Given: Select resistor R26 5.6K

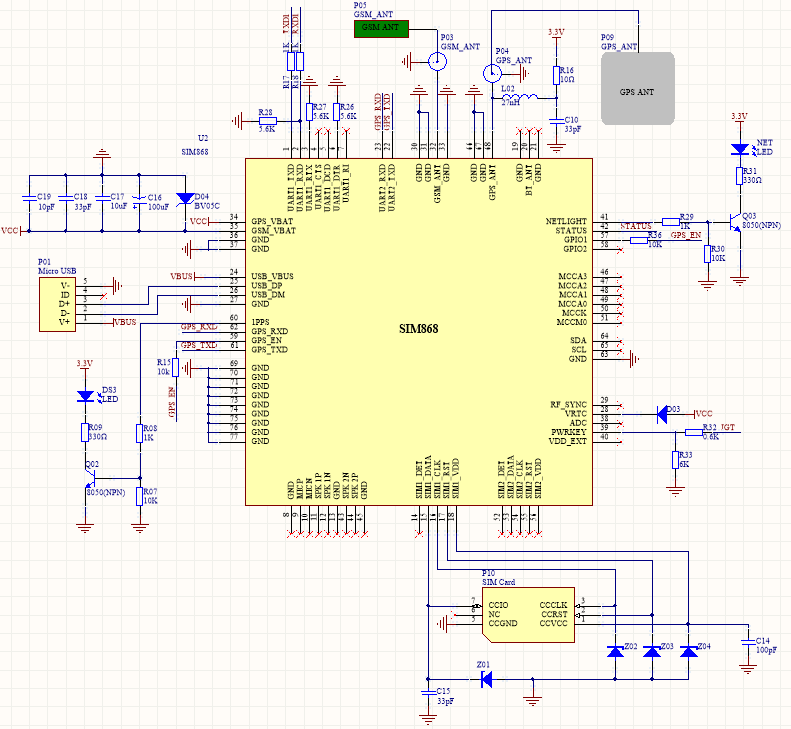Looking at the screenshot, I should pos(336,111).
